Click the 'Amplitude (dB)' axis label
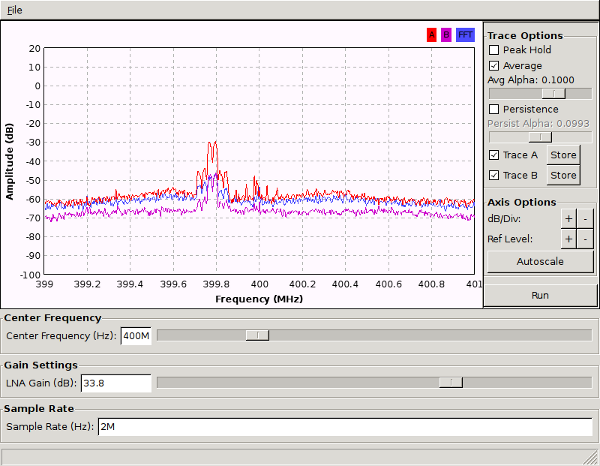 pyautogui.click(x=10, y=161)
